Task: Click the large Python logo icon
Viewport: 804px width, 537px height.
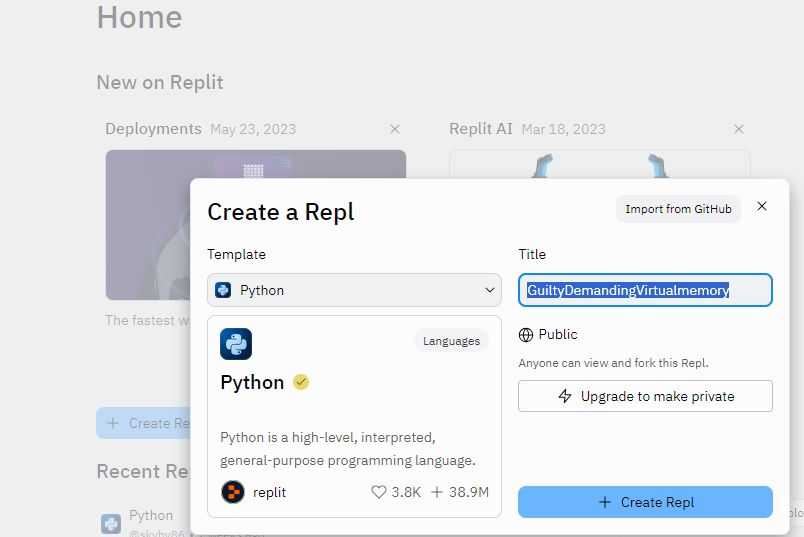Action: click(236, 344)
